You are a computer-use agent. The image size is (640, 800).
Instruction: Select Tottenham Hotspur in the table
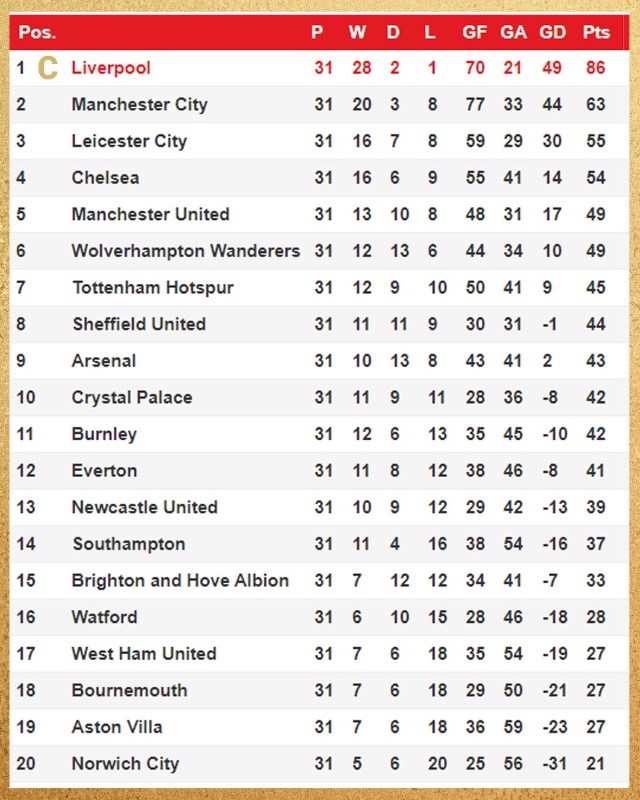pyautogui.click(x=152, y=288)
